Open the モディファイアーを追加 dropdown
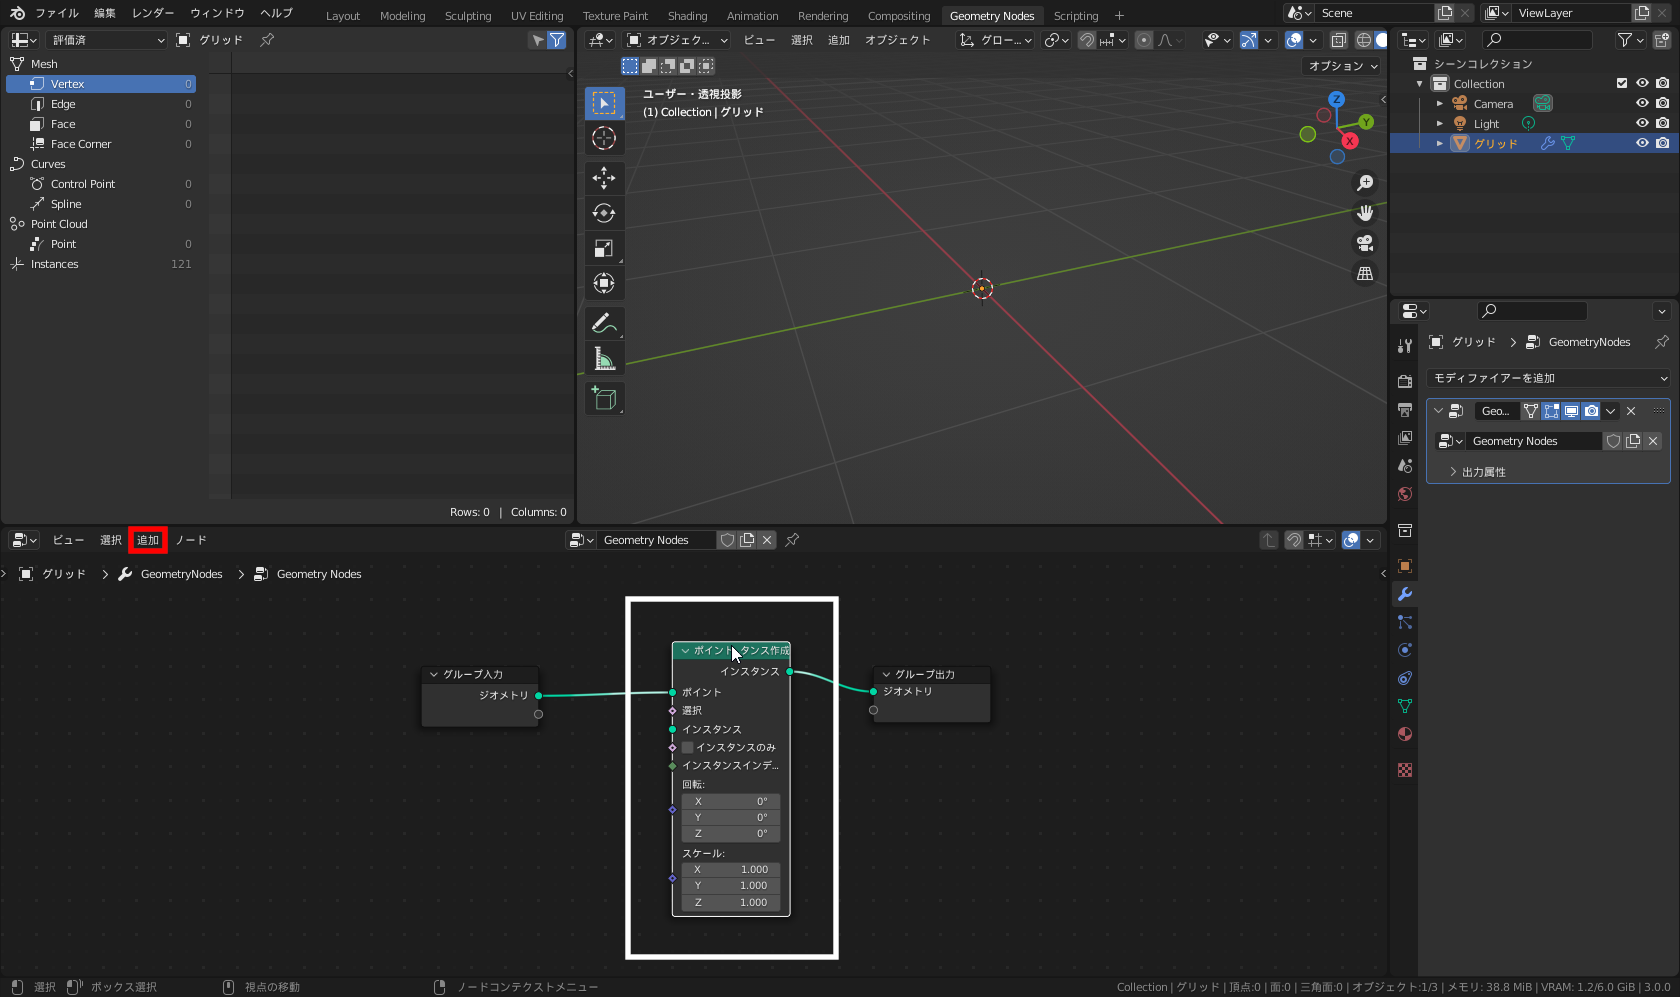Screen dimensions: 1680x997 click(1548, 378)
